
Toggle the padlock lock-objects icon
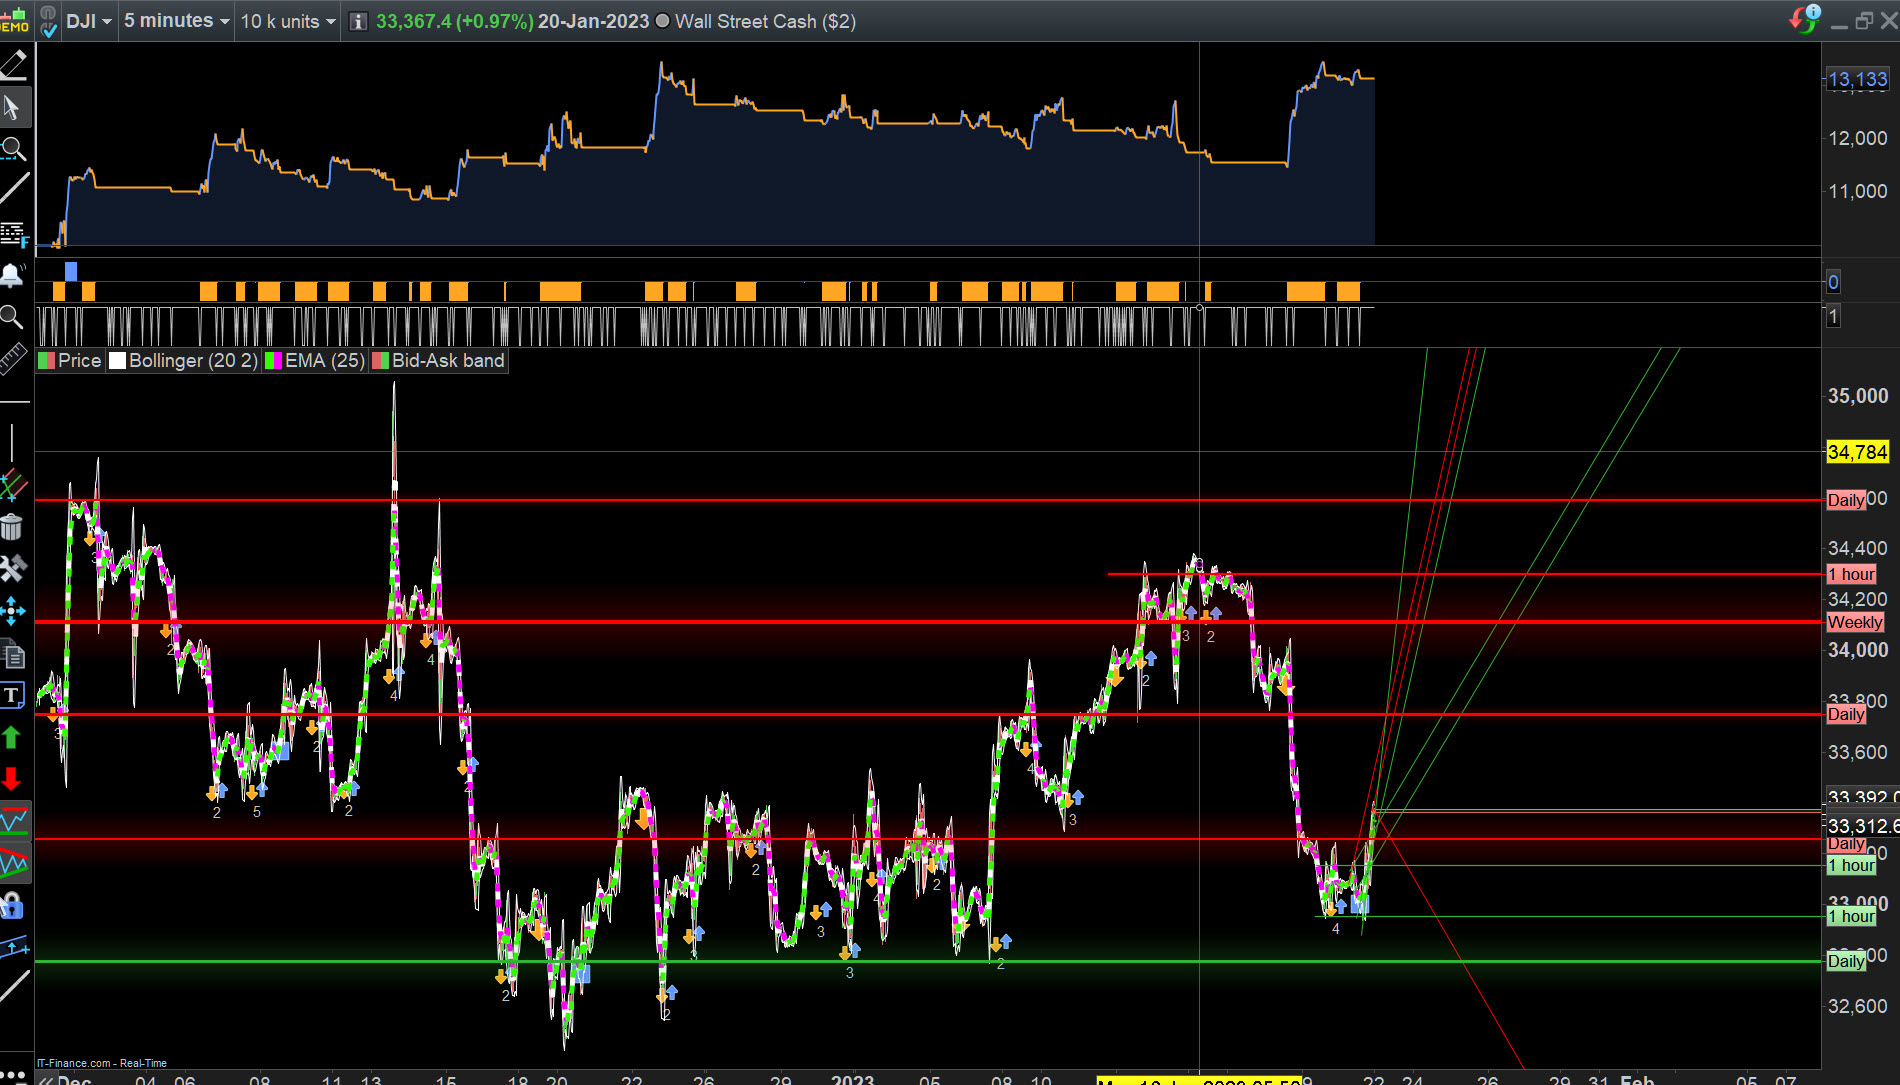coord(12,906)
